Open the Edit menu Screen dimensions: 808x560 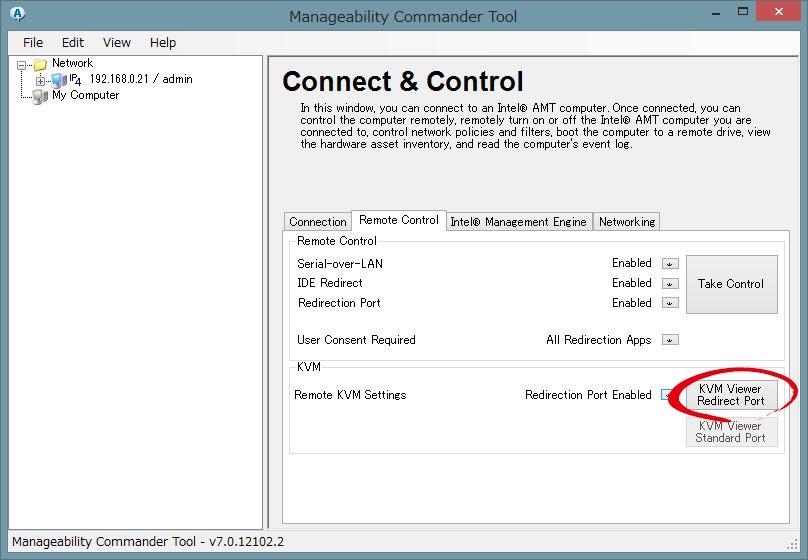pos(73,42)
